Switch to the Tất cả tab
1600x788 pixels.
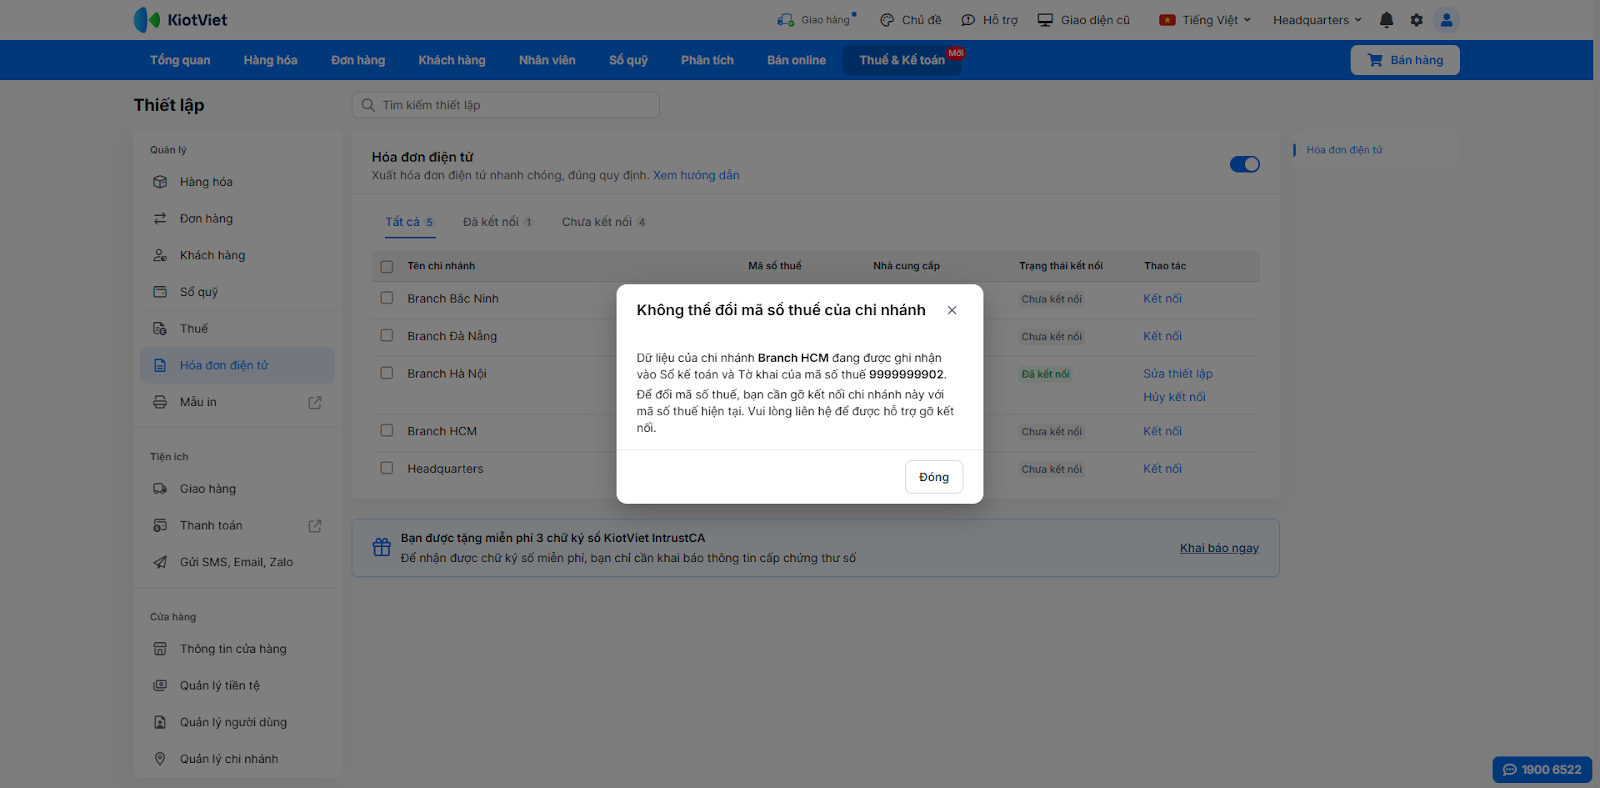[x=410, y=222]
